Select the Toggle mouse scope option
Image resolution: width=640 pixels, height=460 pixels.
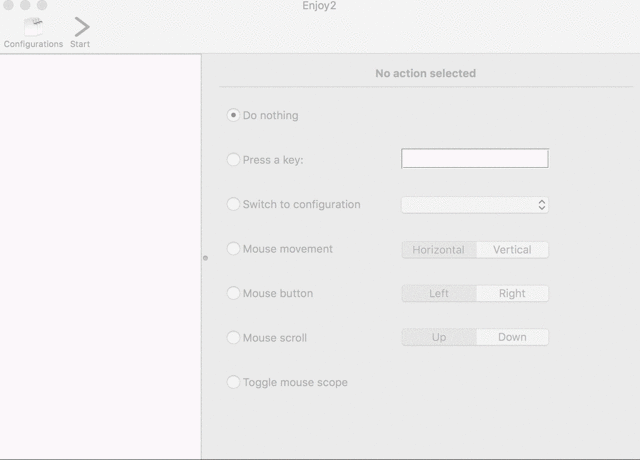coord(233,382)
